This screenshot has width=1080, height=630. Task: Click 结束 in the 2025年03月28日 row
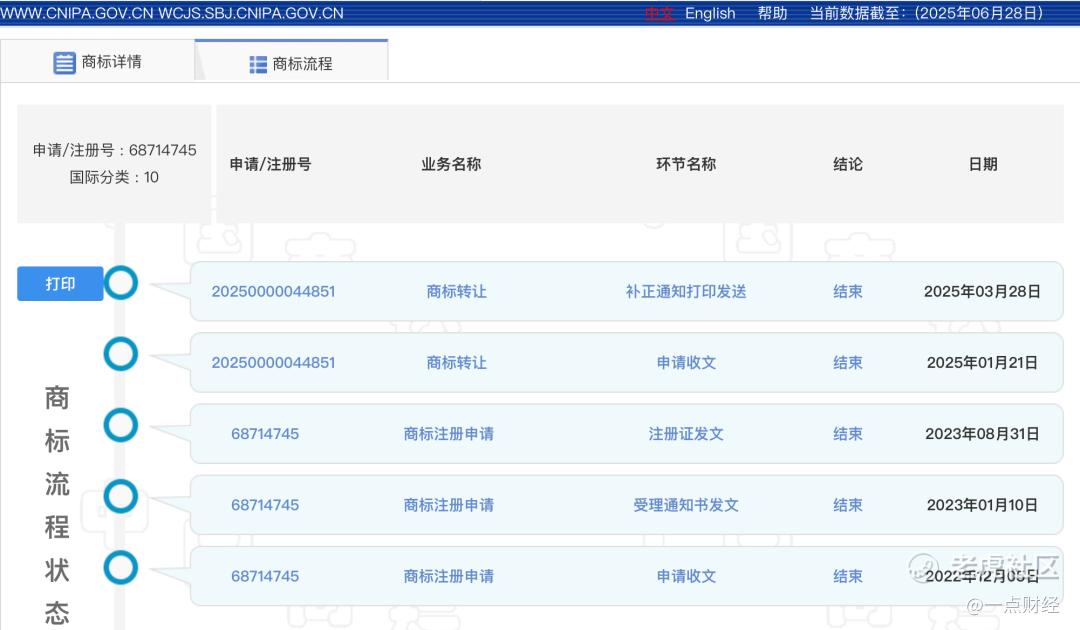pyautogui.click(x=848, y=291)
